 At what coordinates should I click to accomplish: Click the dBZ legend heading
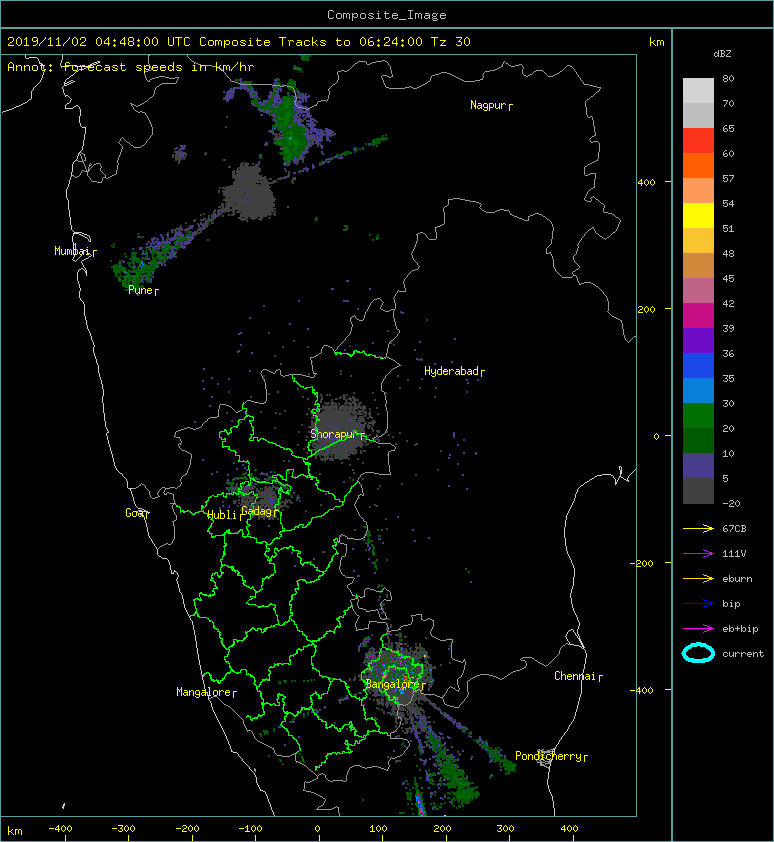coord(722,54)
